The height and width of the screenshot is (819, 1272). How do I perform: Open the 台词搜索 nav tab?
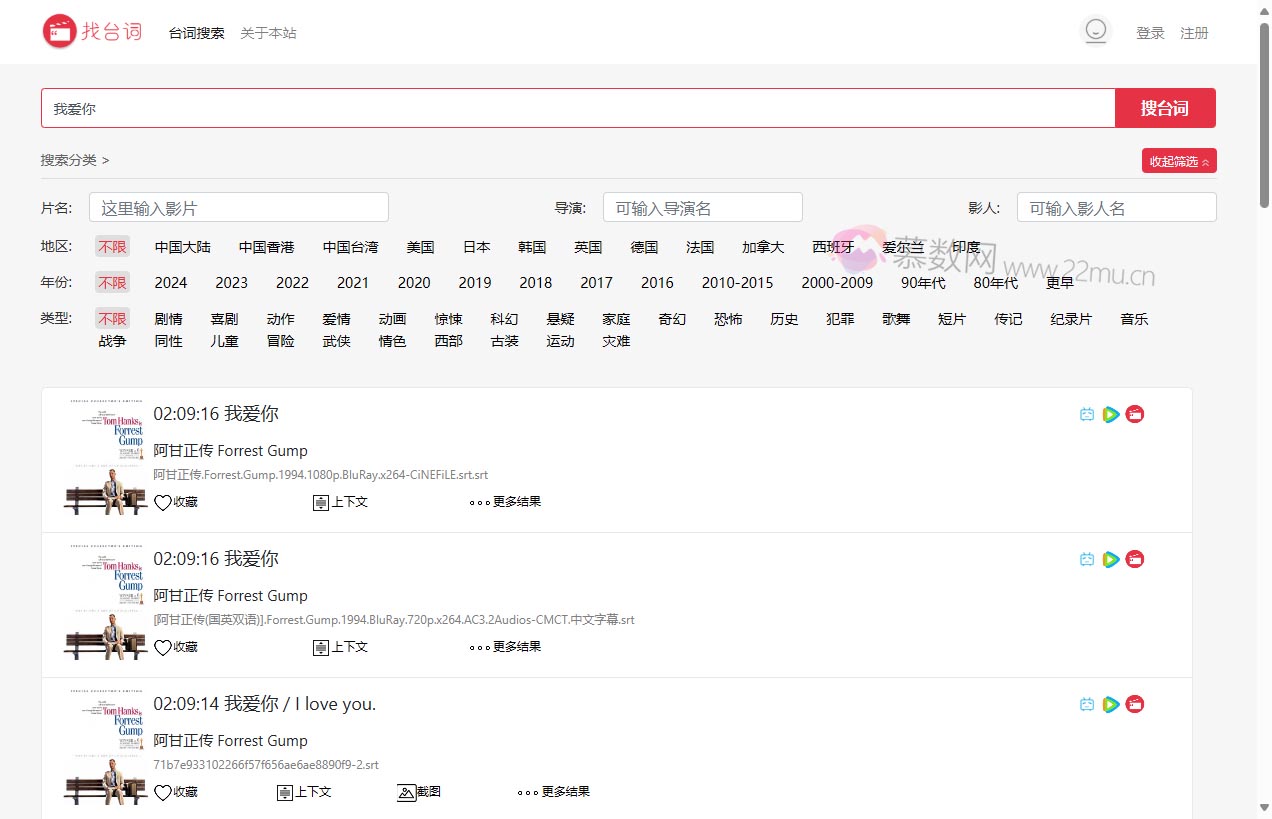pos(196,33)
